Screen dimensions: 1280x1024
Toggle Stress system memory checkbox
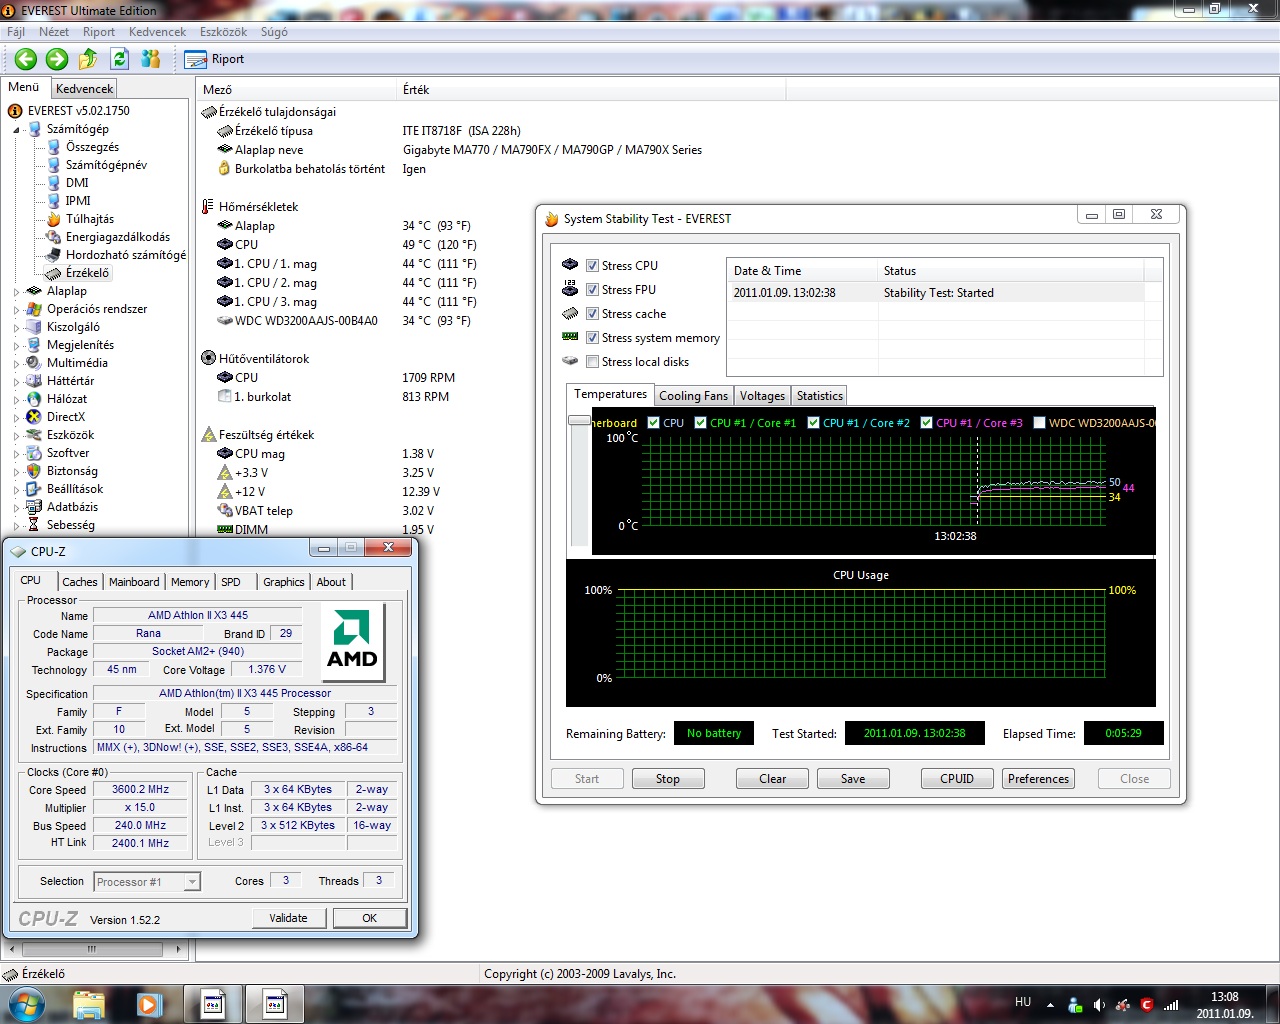tap(593, 337)
